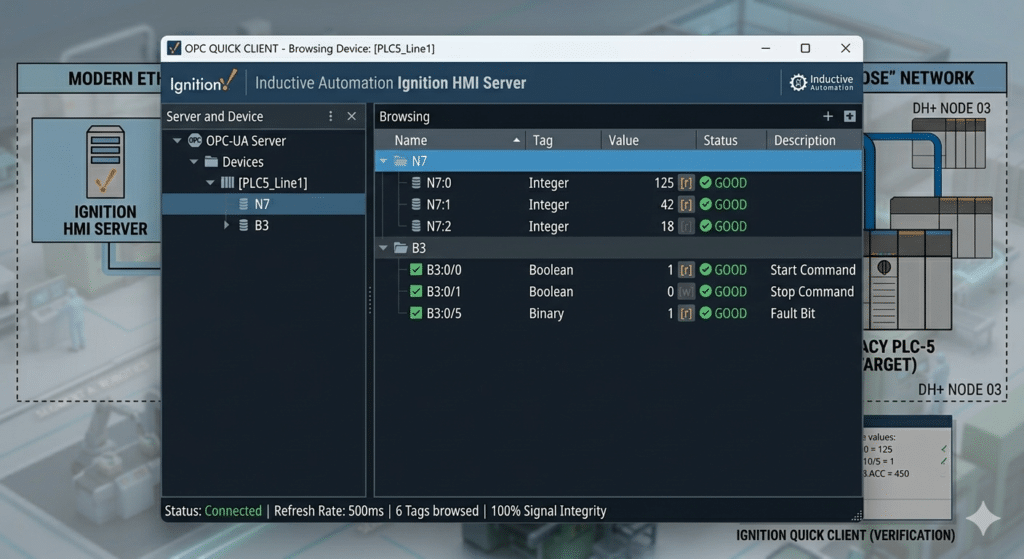Select N7 in the Server and Device tree
The height and width of the screenshot is (559, 1024).
(x=262, y=204)
